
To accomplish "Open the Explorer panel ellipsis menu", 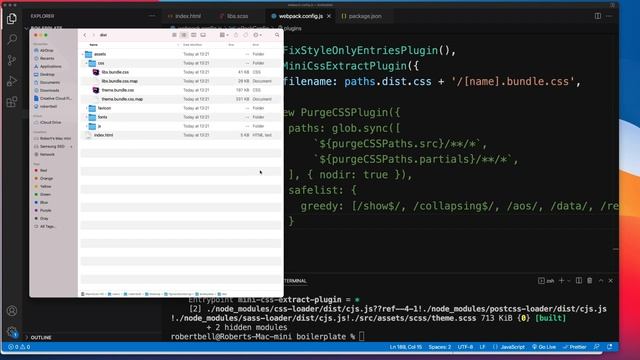I will tap(152, 16).
